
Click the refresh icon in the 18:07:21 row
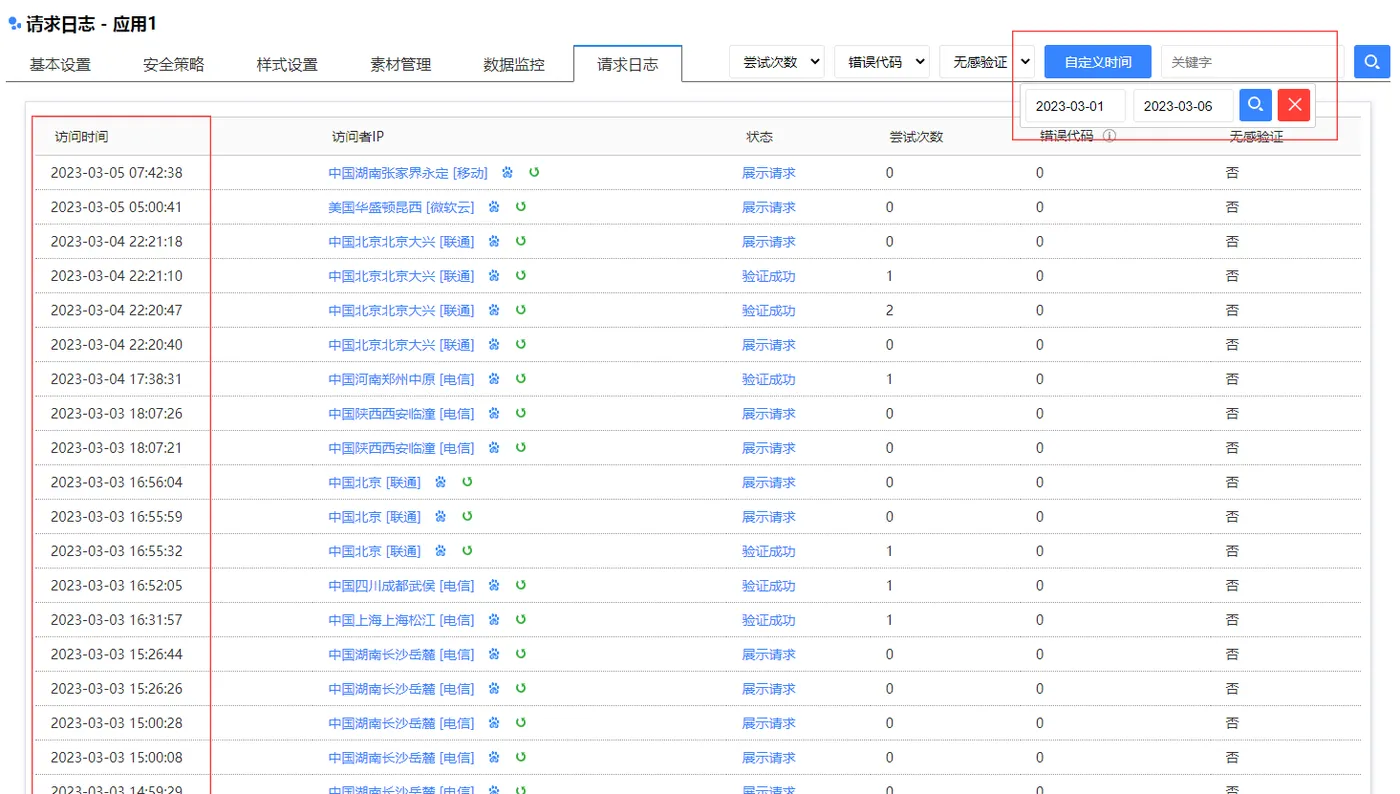(521, 447)
